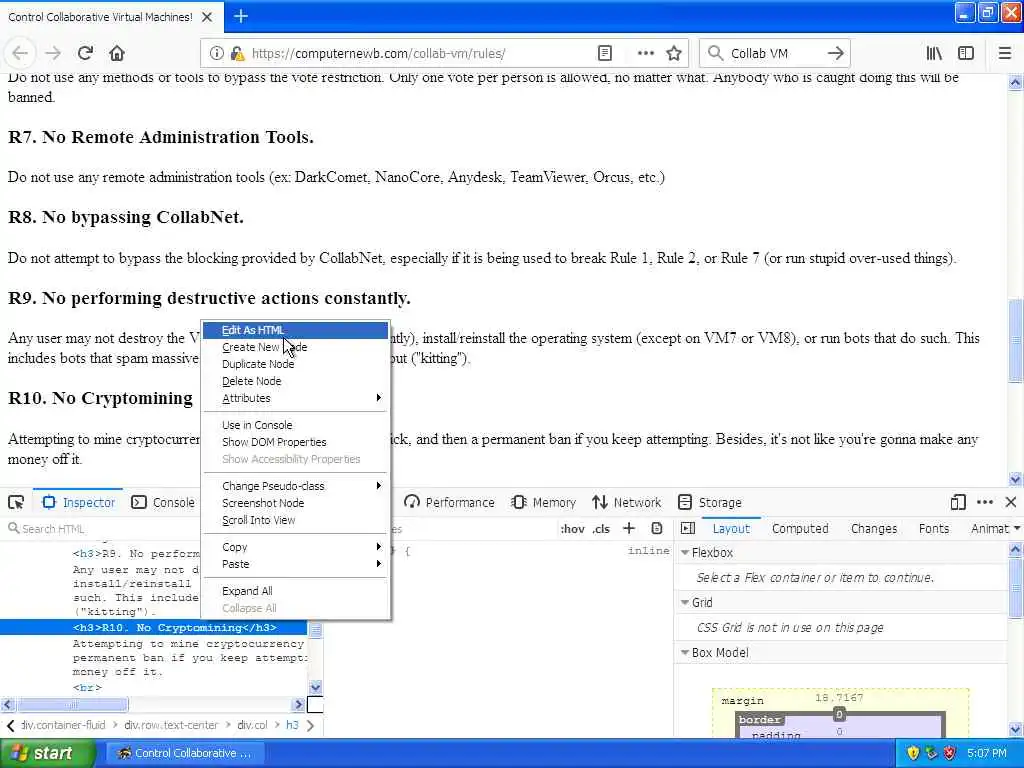Click the div.col breadcrumb item
This screenshot has width=1024, height=768.
click(x=252, y=725)
